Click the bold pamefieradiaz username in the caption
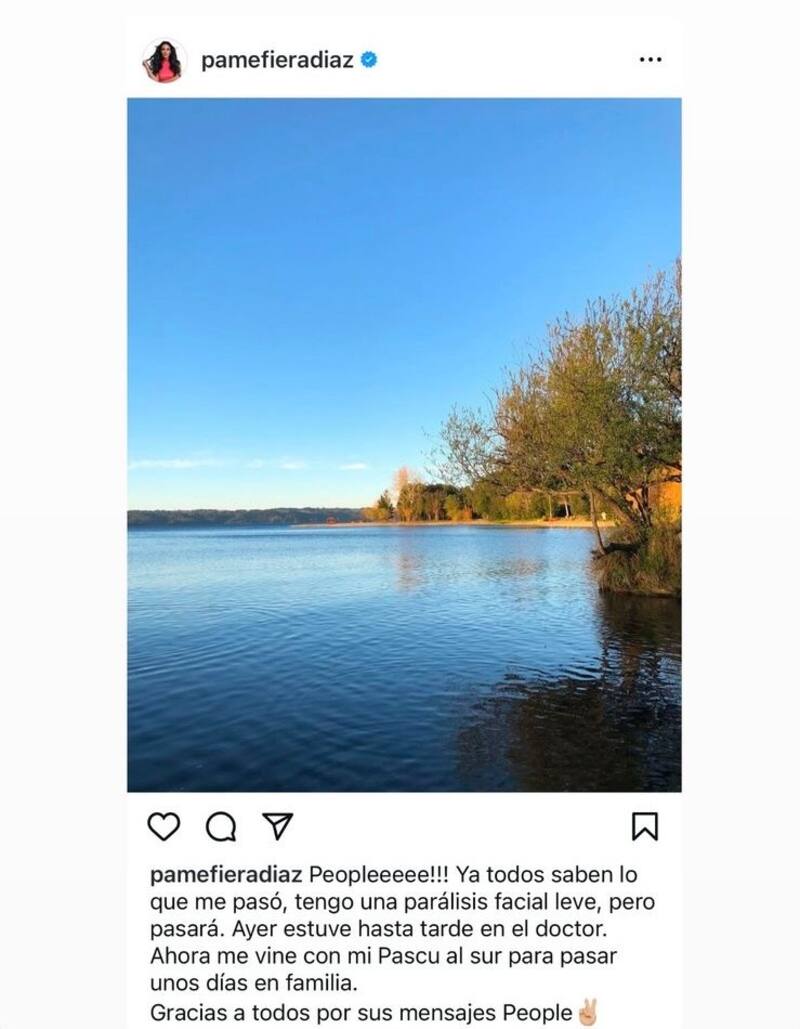Screen dimensions: 800x1029 (x=226, y=875)
